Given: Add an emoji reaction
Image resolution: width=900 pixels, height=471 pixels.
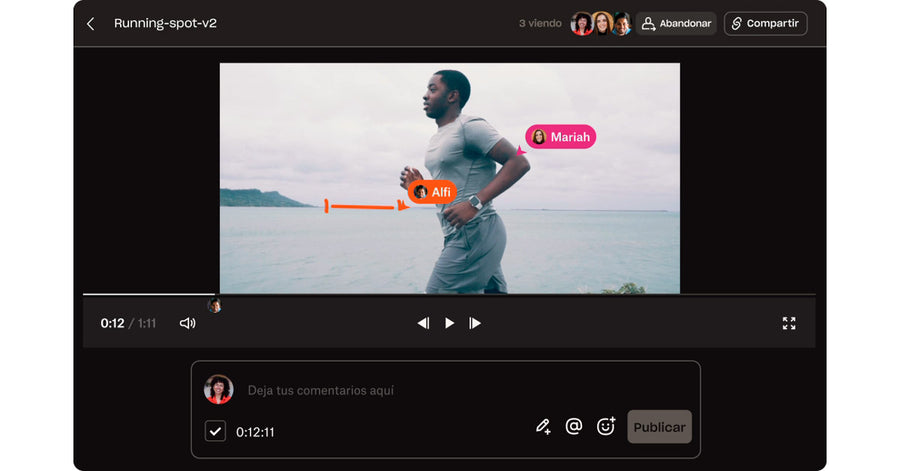Looking at the screenshot, I should 606,426.
